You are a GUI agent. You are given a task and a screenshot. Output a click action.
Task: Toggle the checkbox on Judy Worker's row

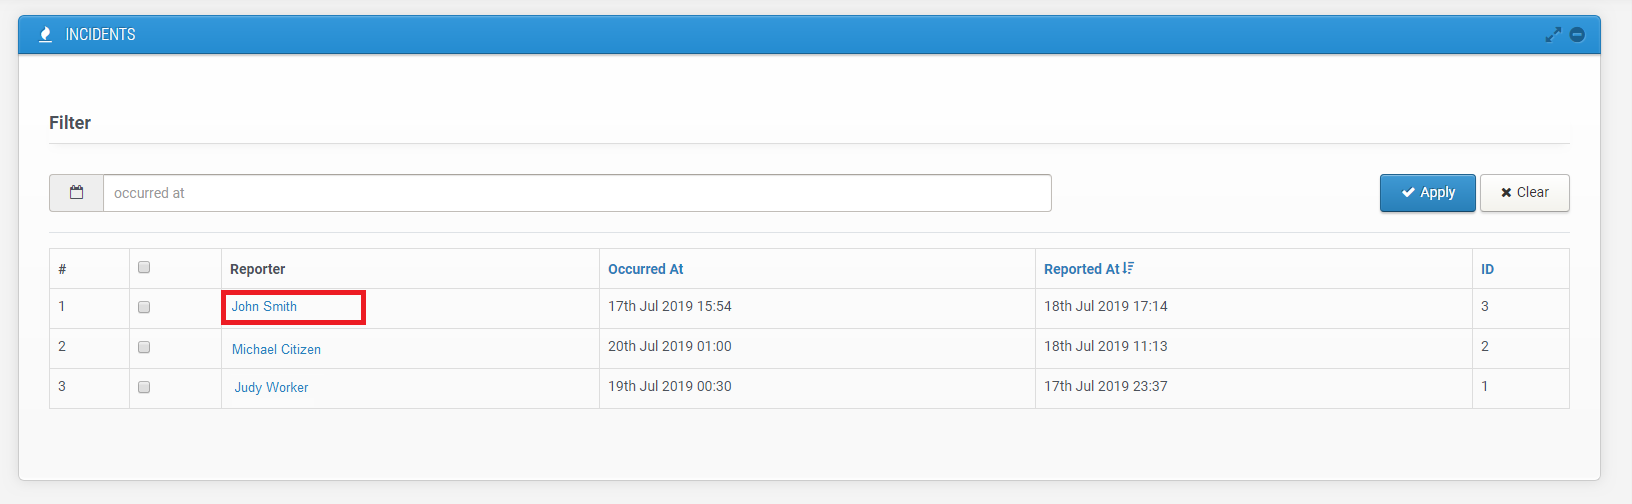pyautogui.click(x=144, y=387)
